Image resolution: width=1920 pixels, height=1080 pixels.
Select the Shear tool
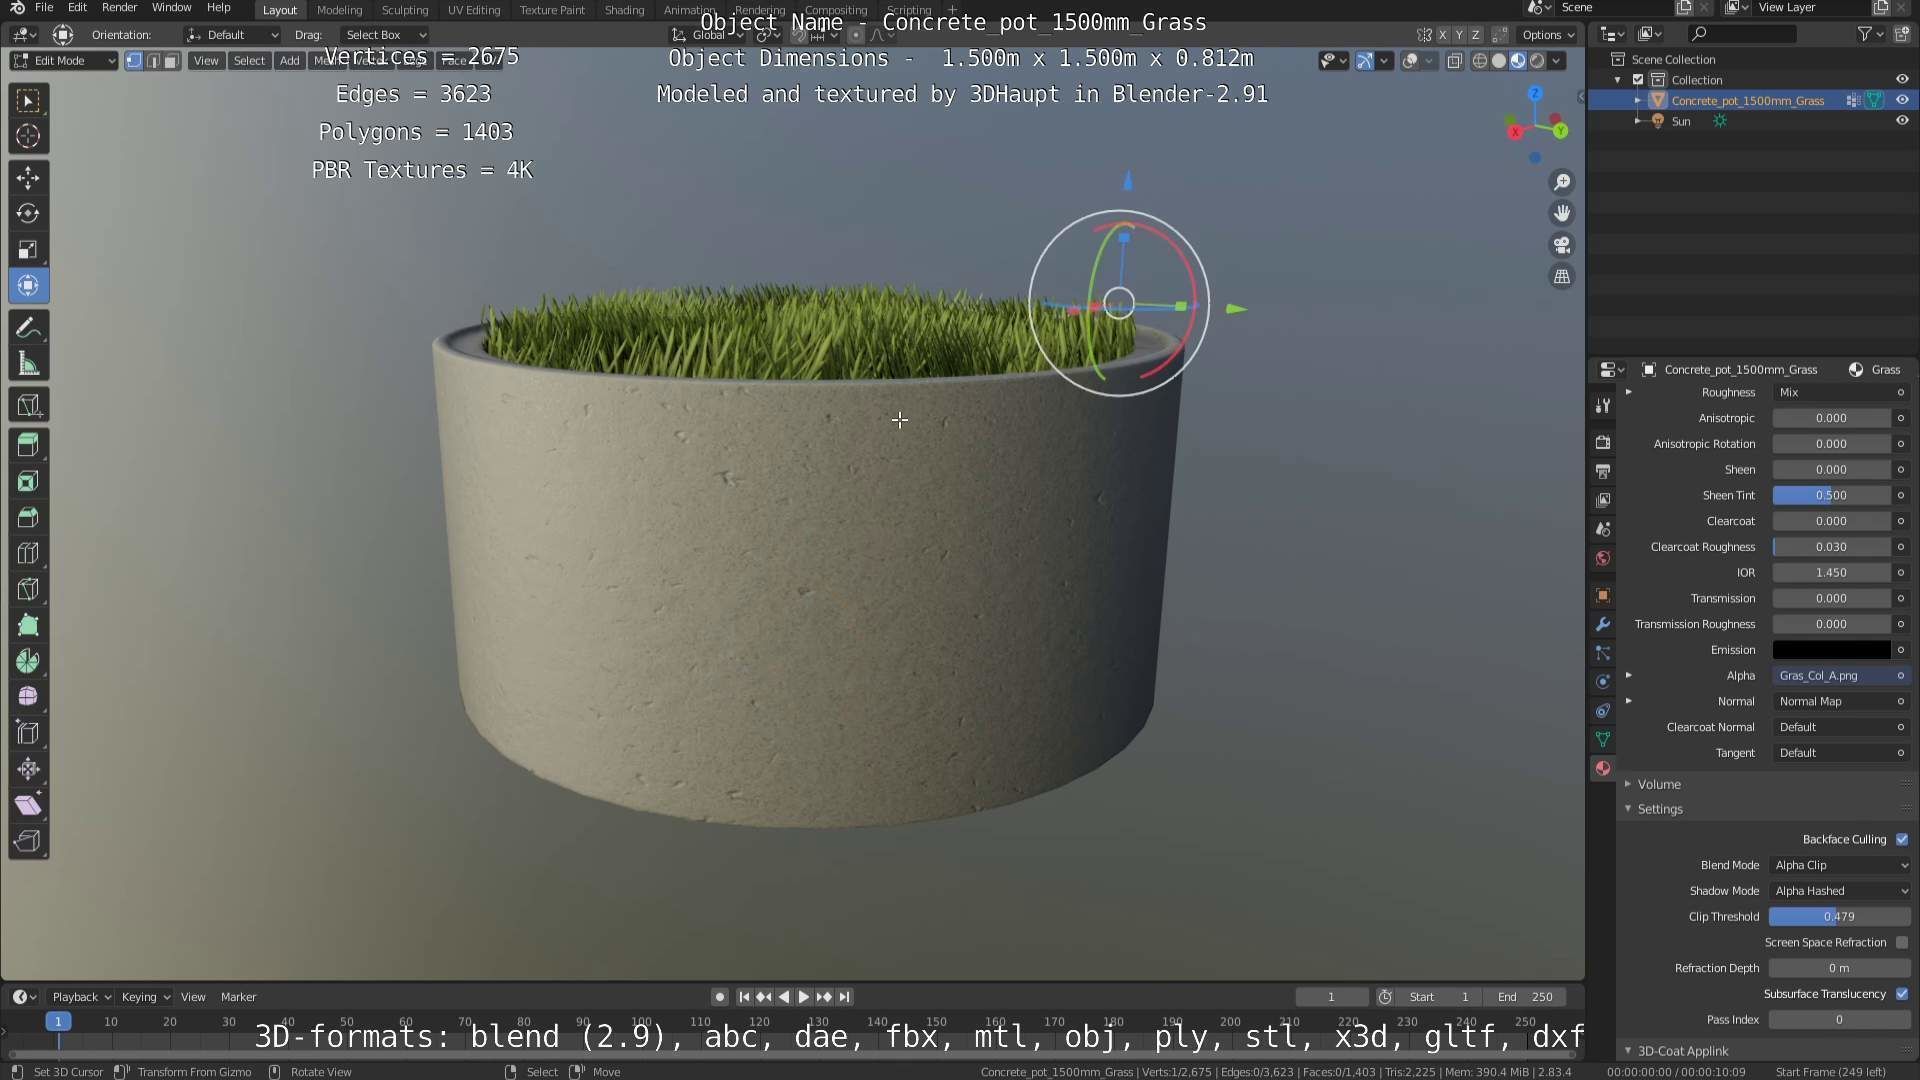[x=28, y=805]
